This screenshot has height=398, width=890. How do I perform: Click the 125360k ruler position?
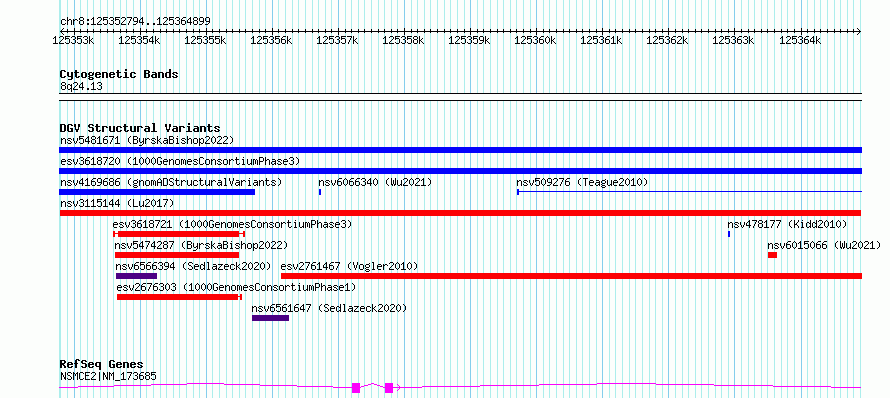(x=535, y=40)
